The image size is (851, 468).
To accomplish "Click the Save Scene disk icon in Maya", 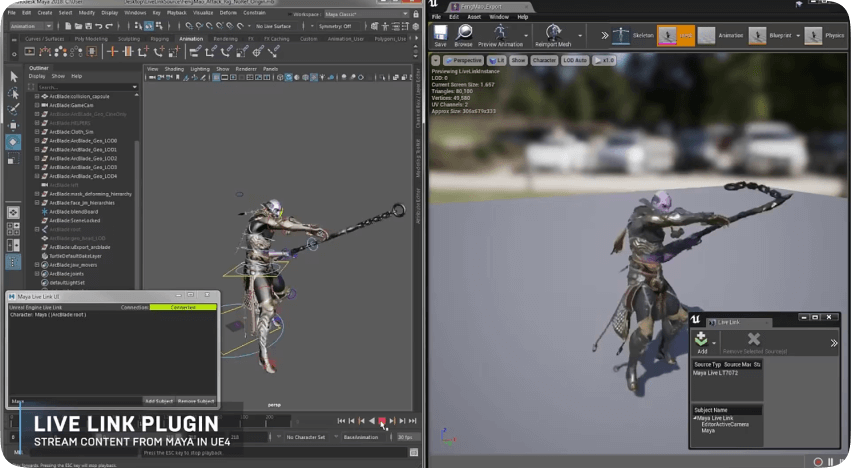I will [88, 26].
